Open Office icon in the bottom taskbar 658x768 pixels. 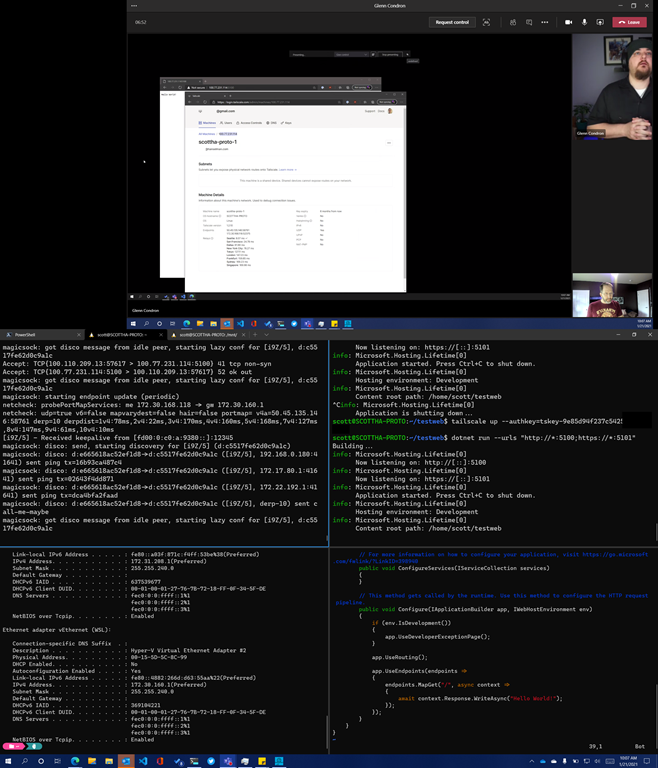160,761
